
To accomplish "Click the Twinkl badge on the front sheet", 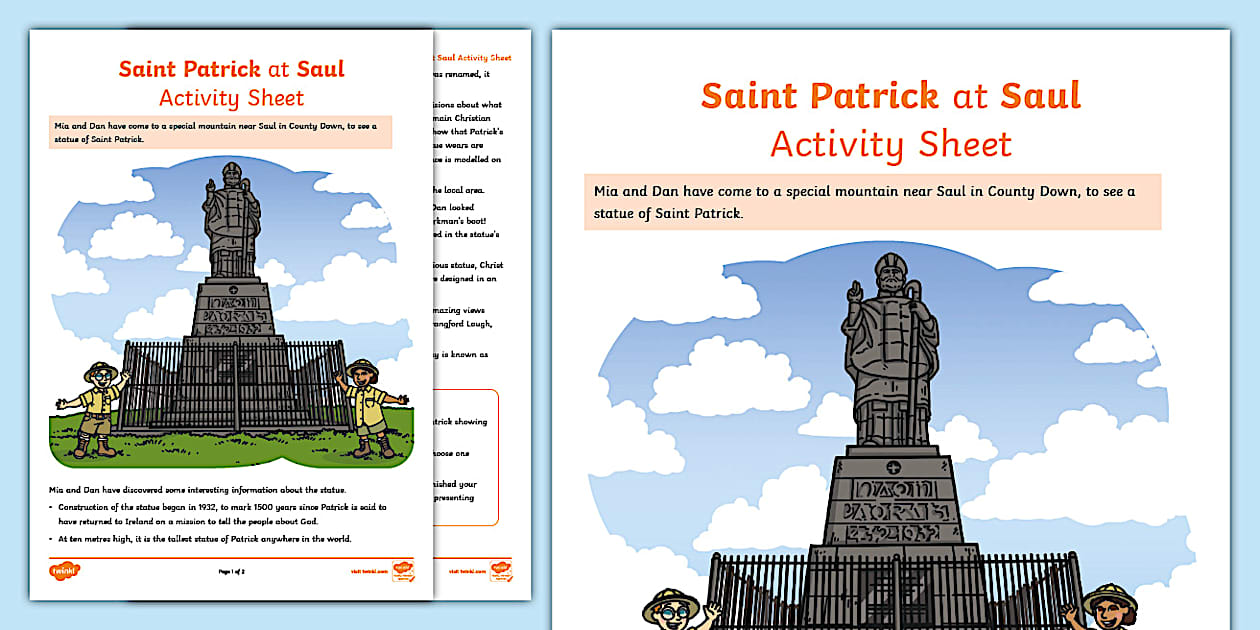I will 404,570.
